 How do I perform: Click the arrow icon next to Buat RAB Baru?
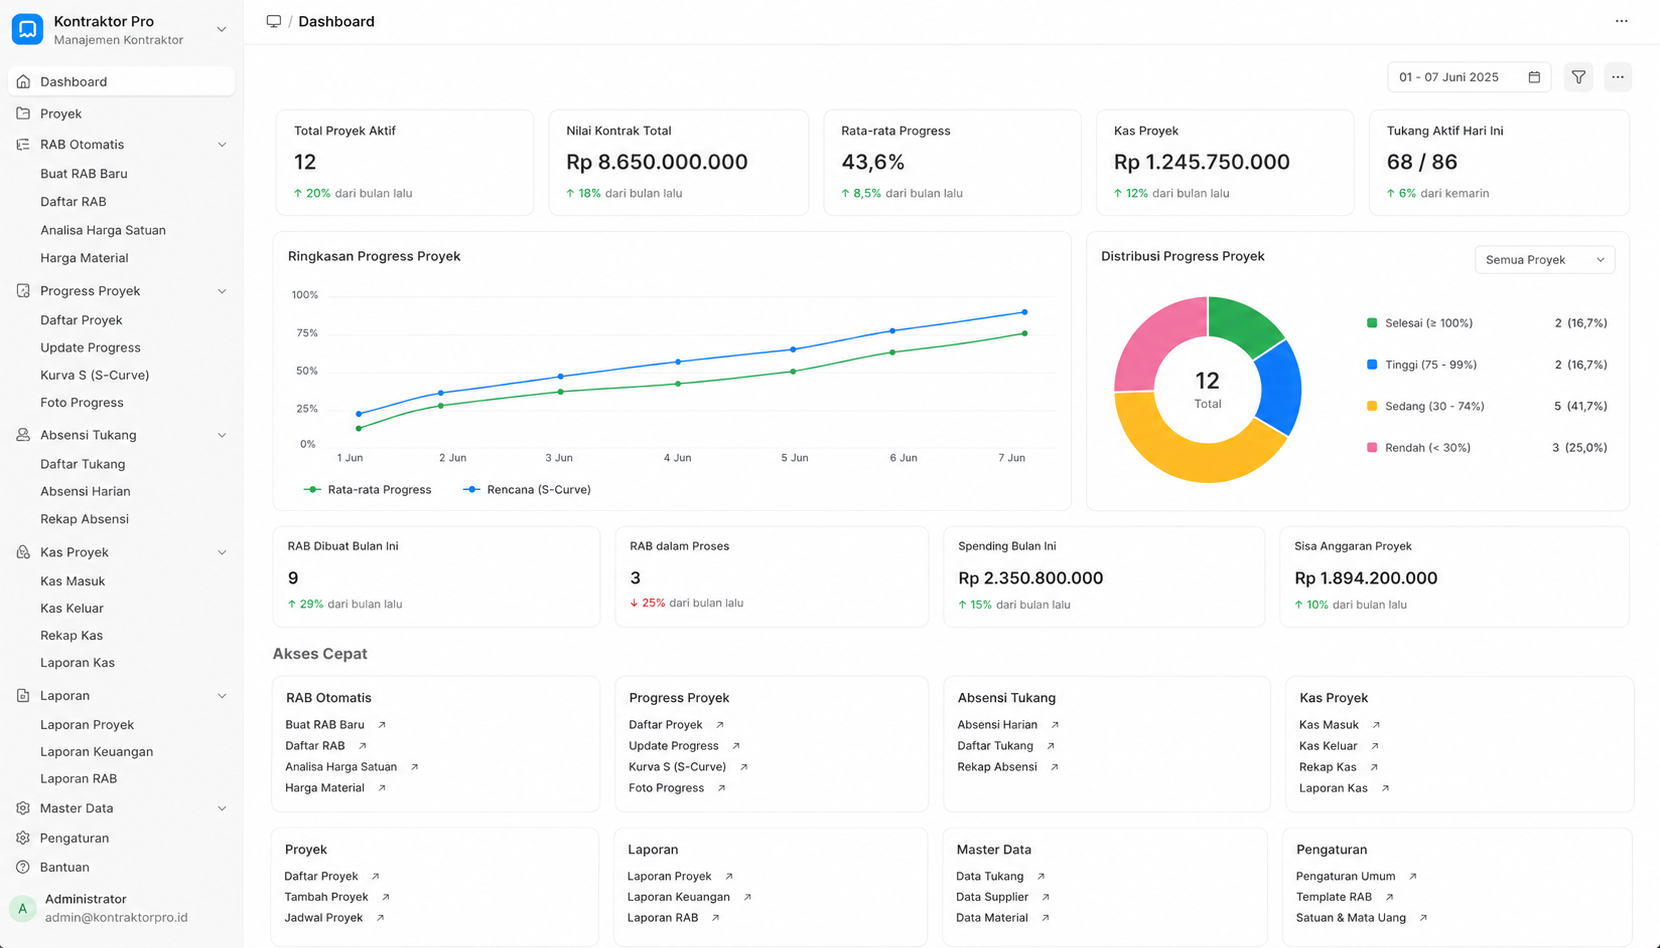[382, 725]
